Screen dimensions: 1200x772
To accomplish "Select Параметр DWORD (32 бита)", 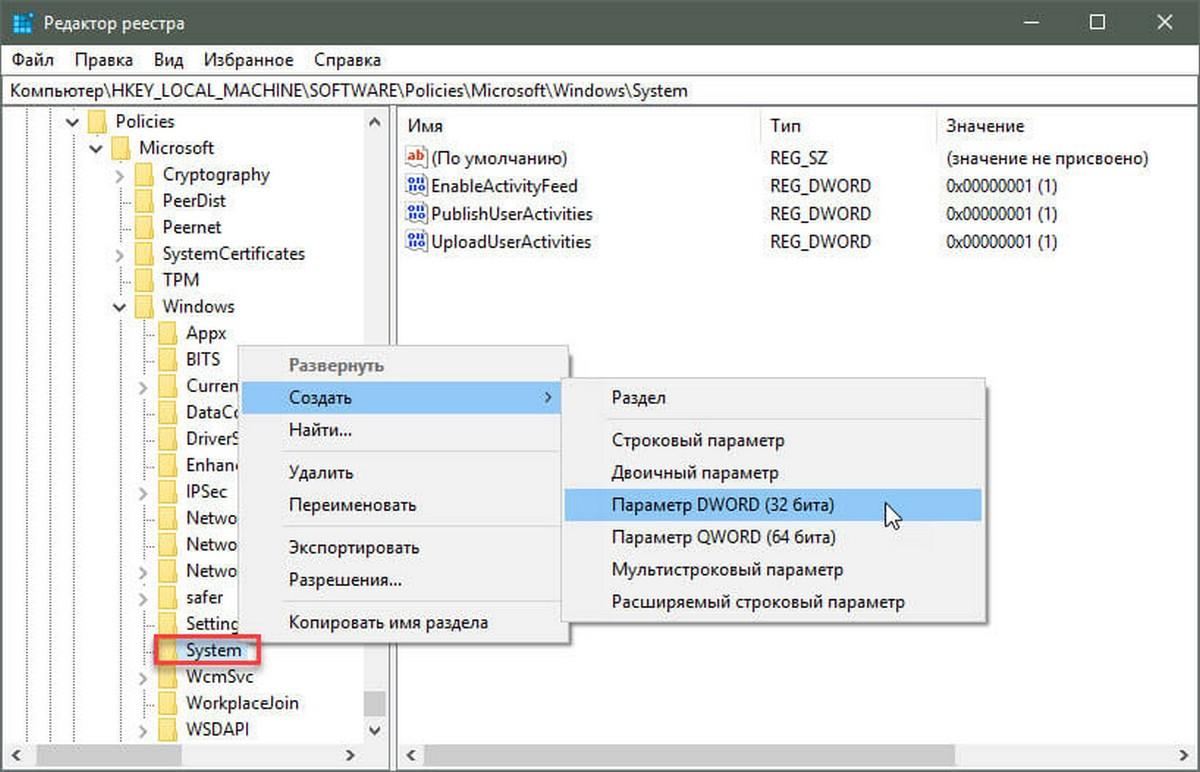I will [773, 505].
